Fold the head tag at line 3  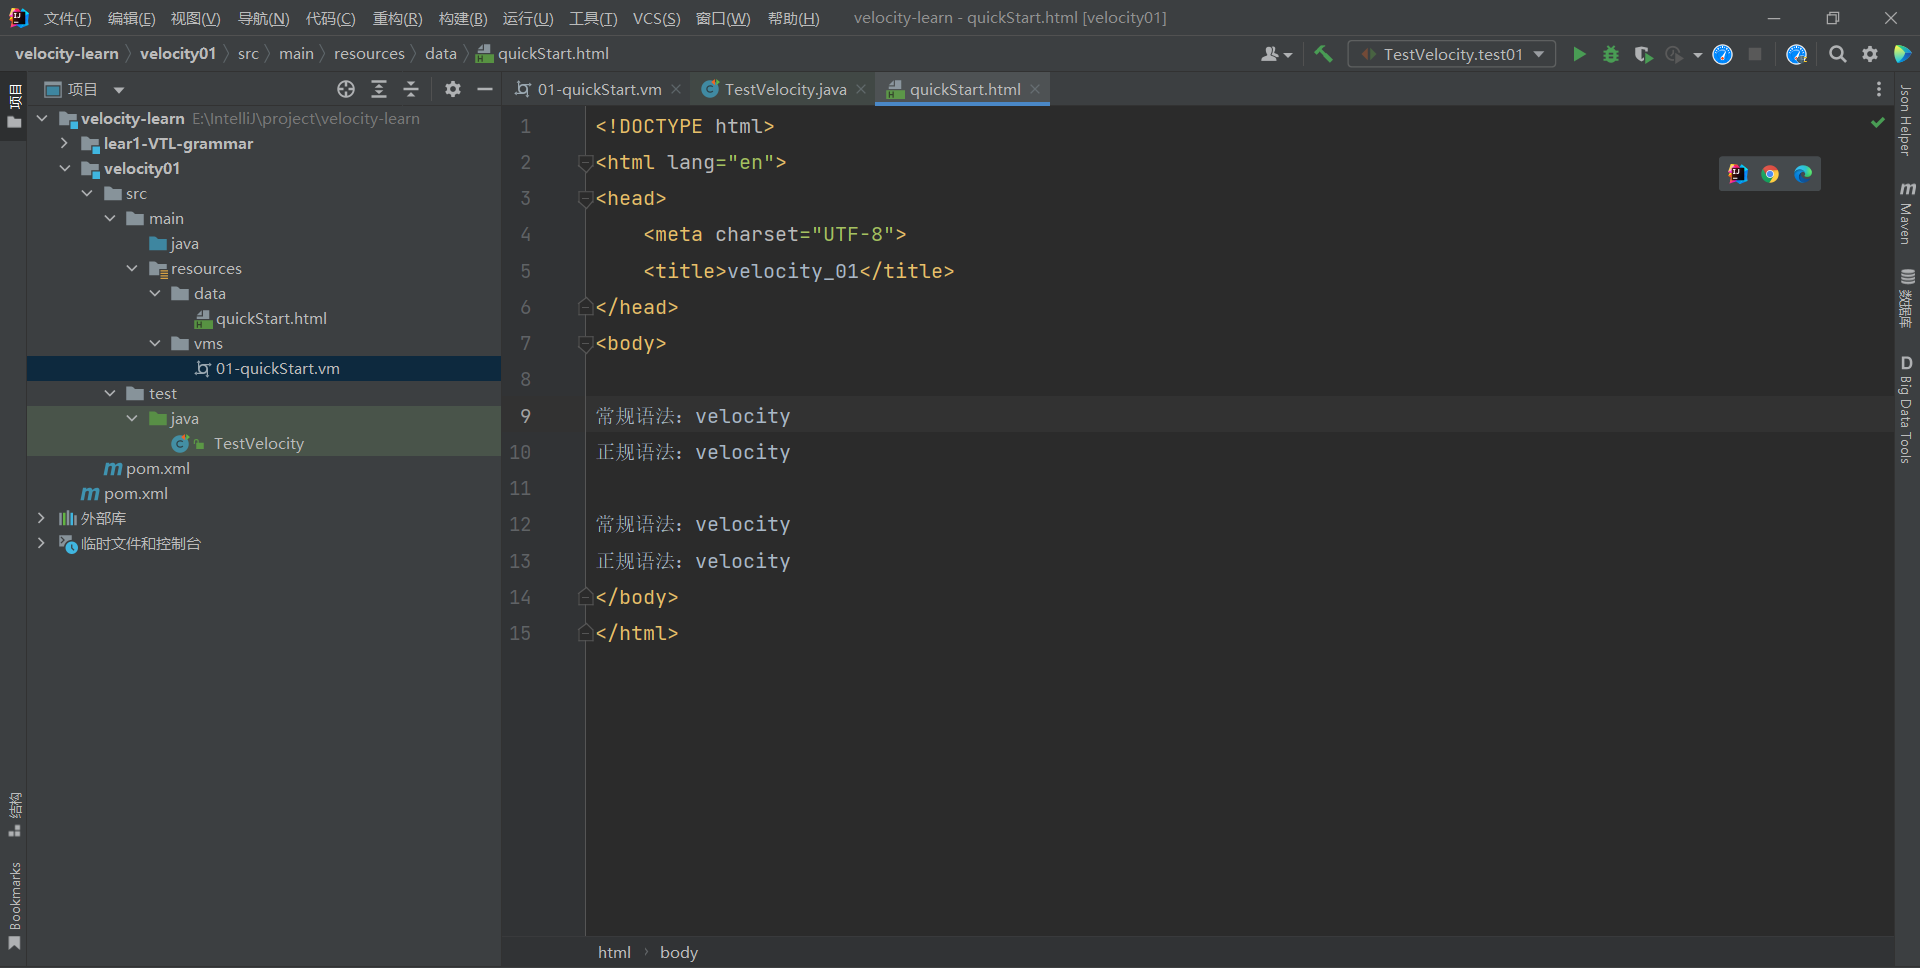[586, 199]
